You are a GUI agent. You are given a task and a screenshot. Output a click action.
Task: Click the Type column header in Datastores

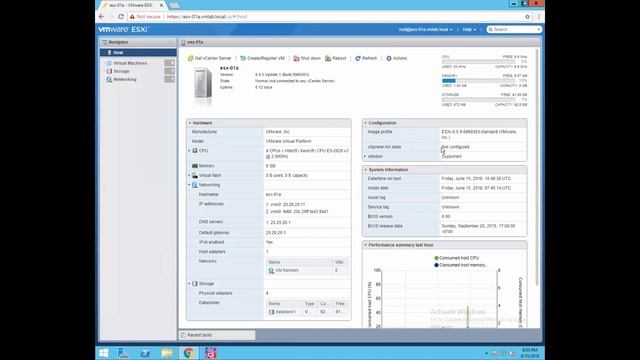coord(310,304)
